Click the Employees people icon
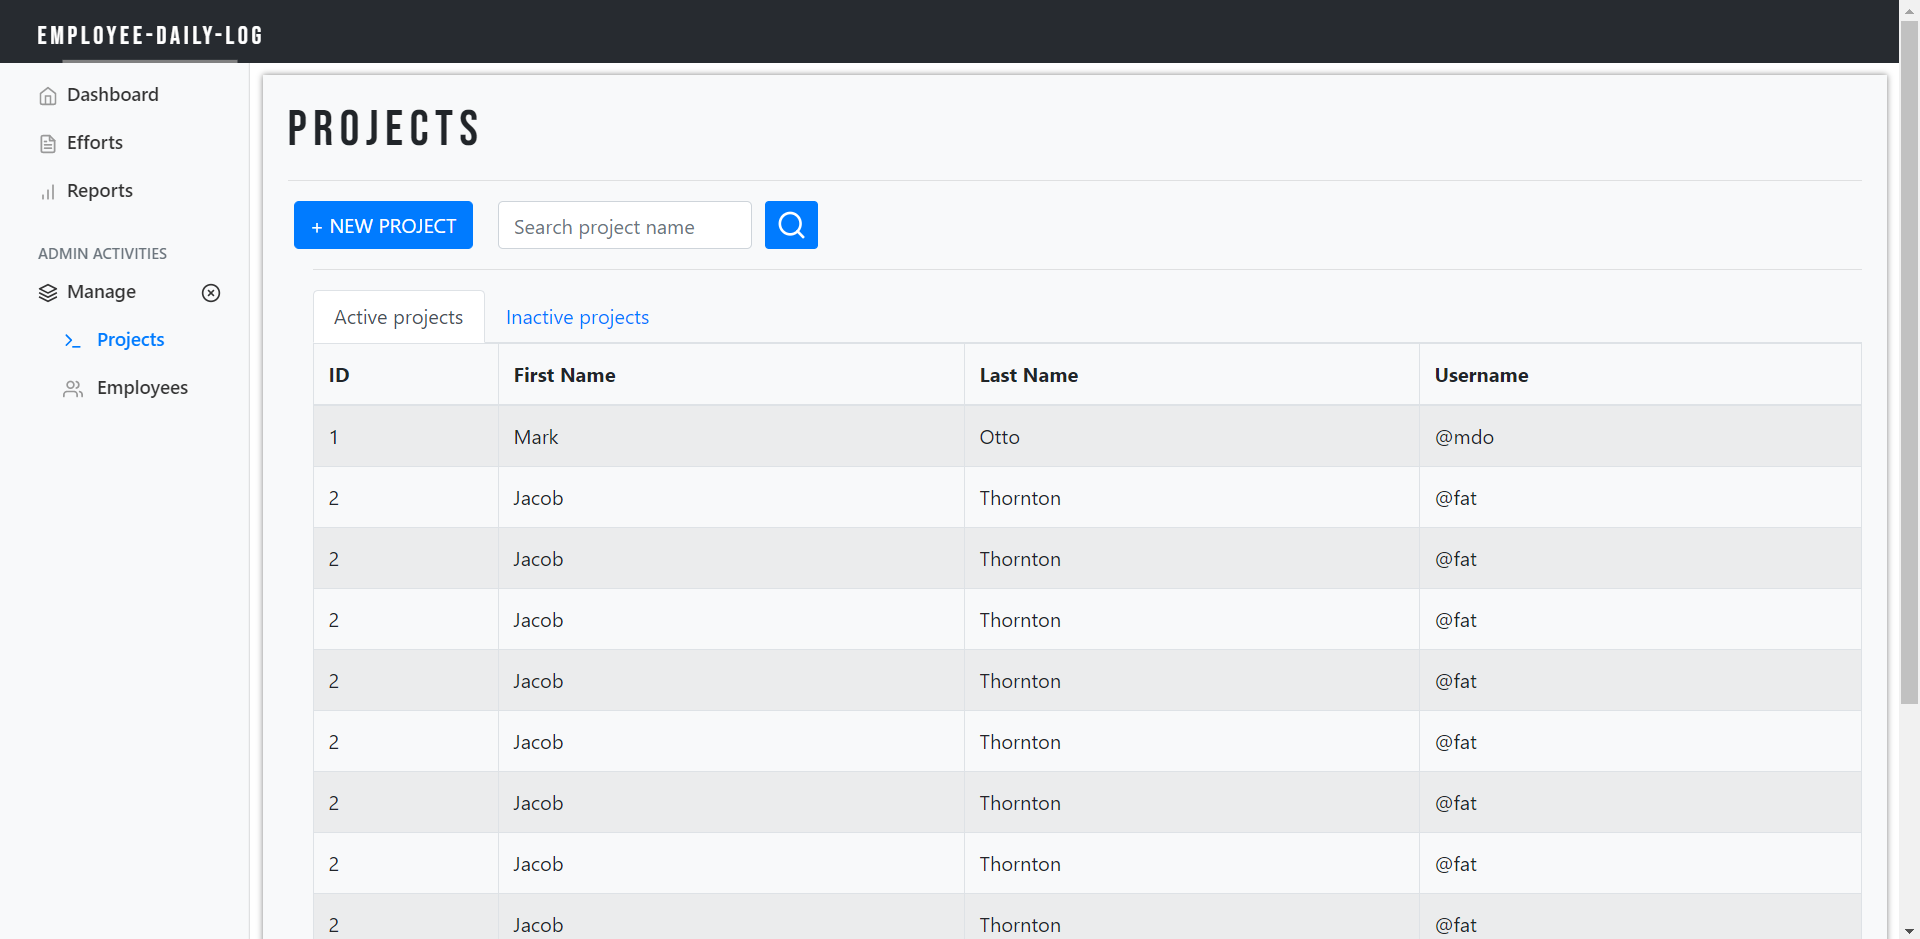 click(x=73, y=389)
